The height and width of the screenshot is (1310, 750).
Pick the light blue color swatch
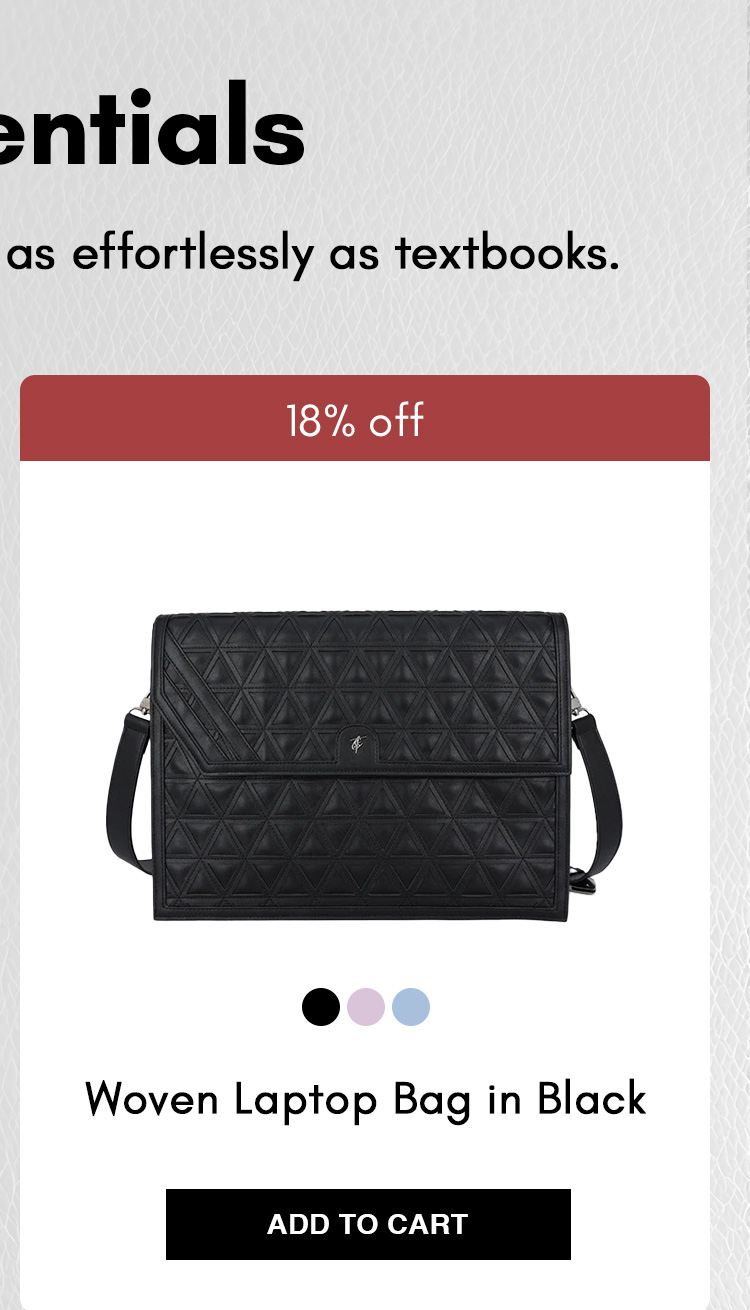(x=411, y=1007)
